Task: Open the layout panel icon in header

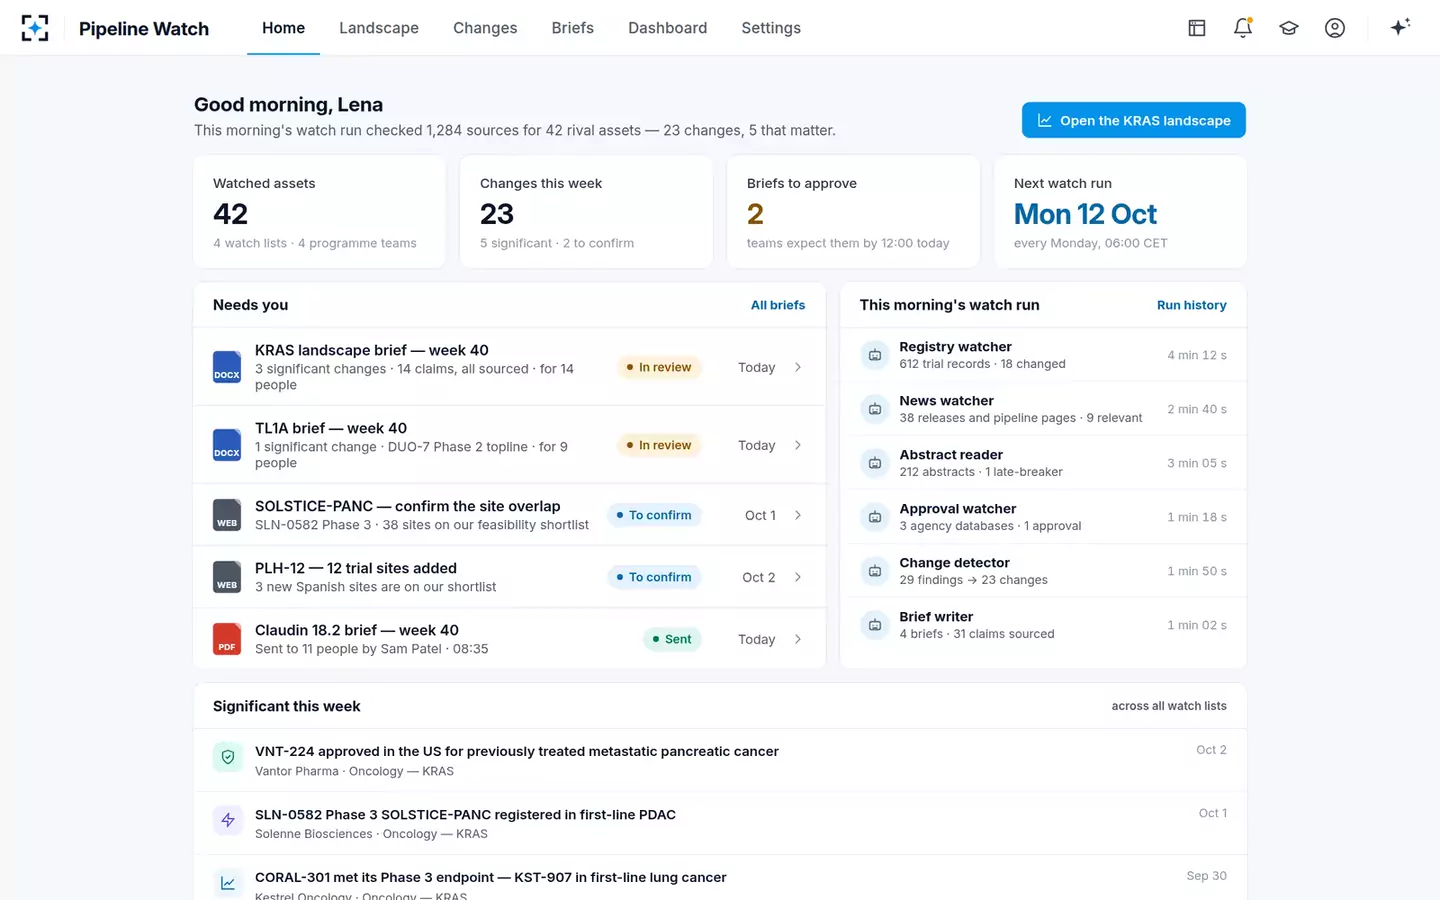Action: click(x=1197, y=28)
